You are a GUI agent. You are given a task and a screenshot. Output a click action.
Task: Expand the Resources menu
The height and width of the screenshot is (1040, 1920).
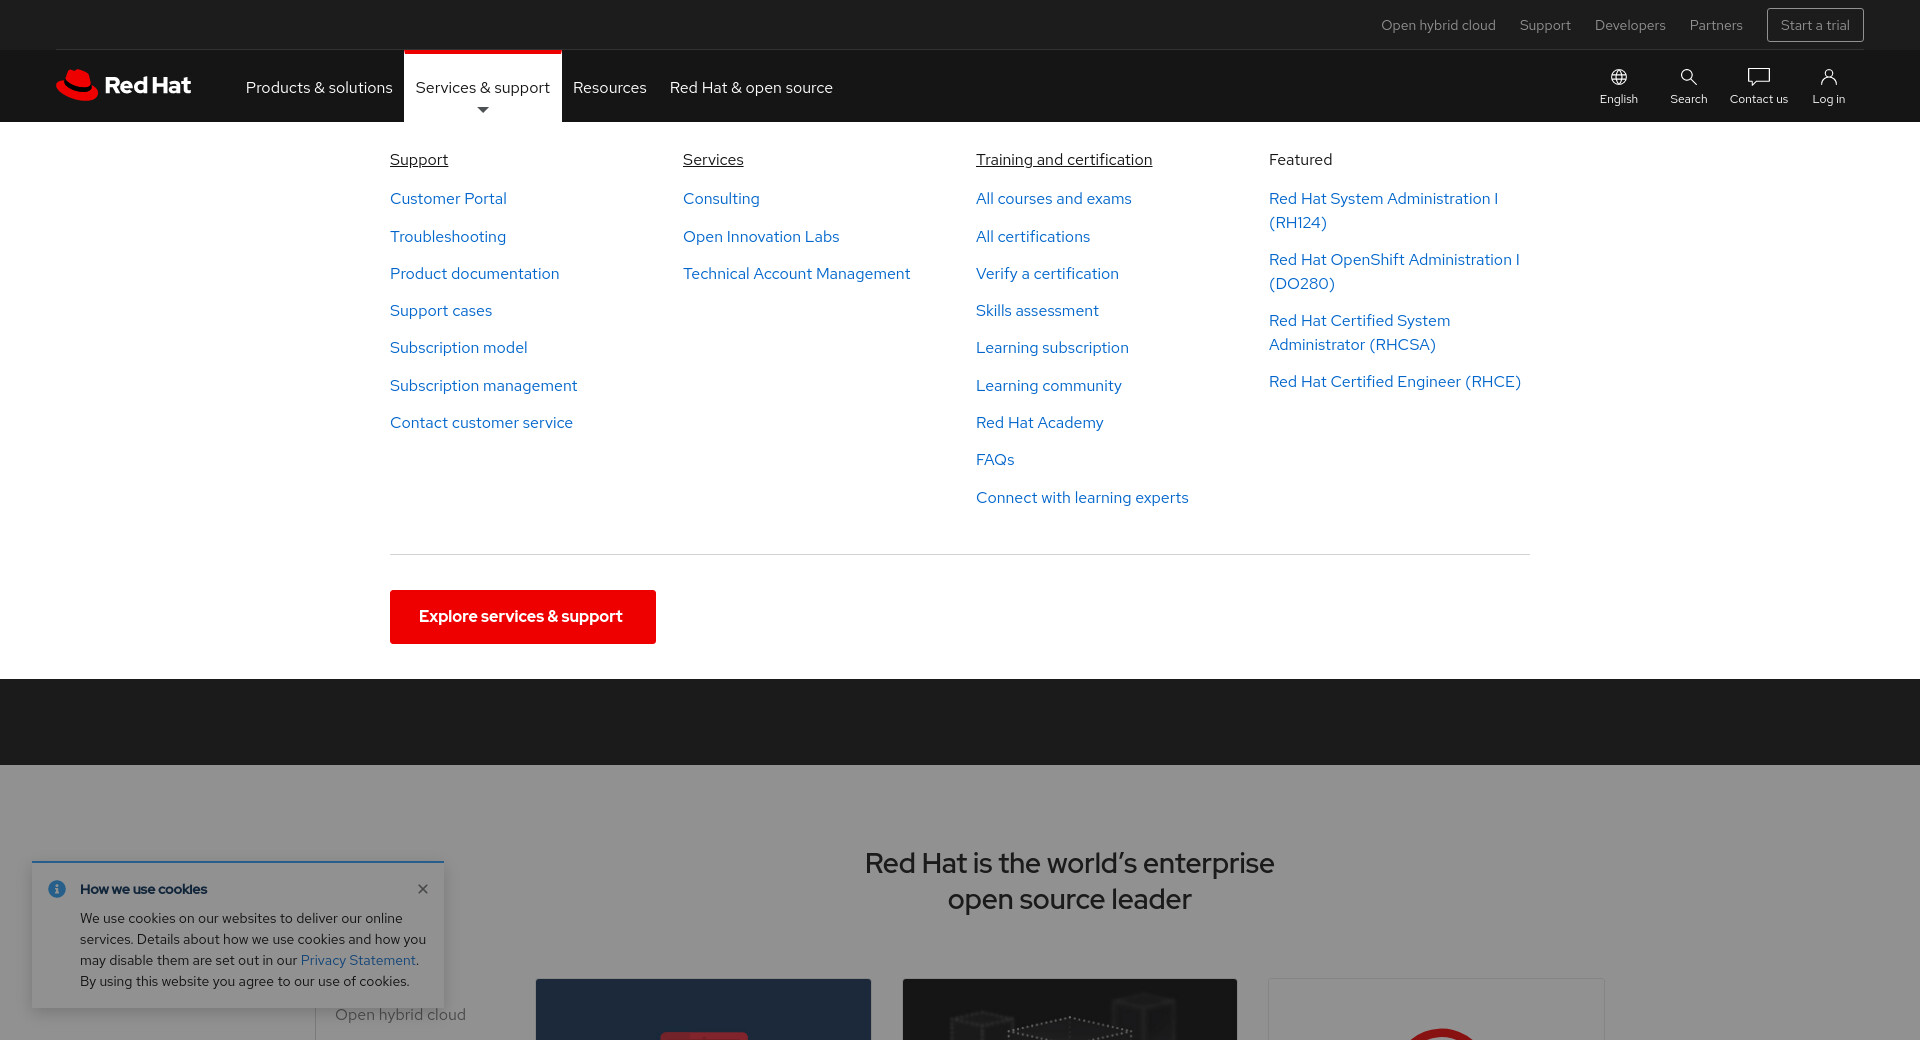tap(609, 88)
